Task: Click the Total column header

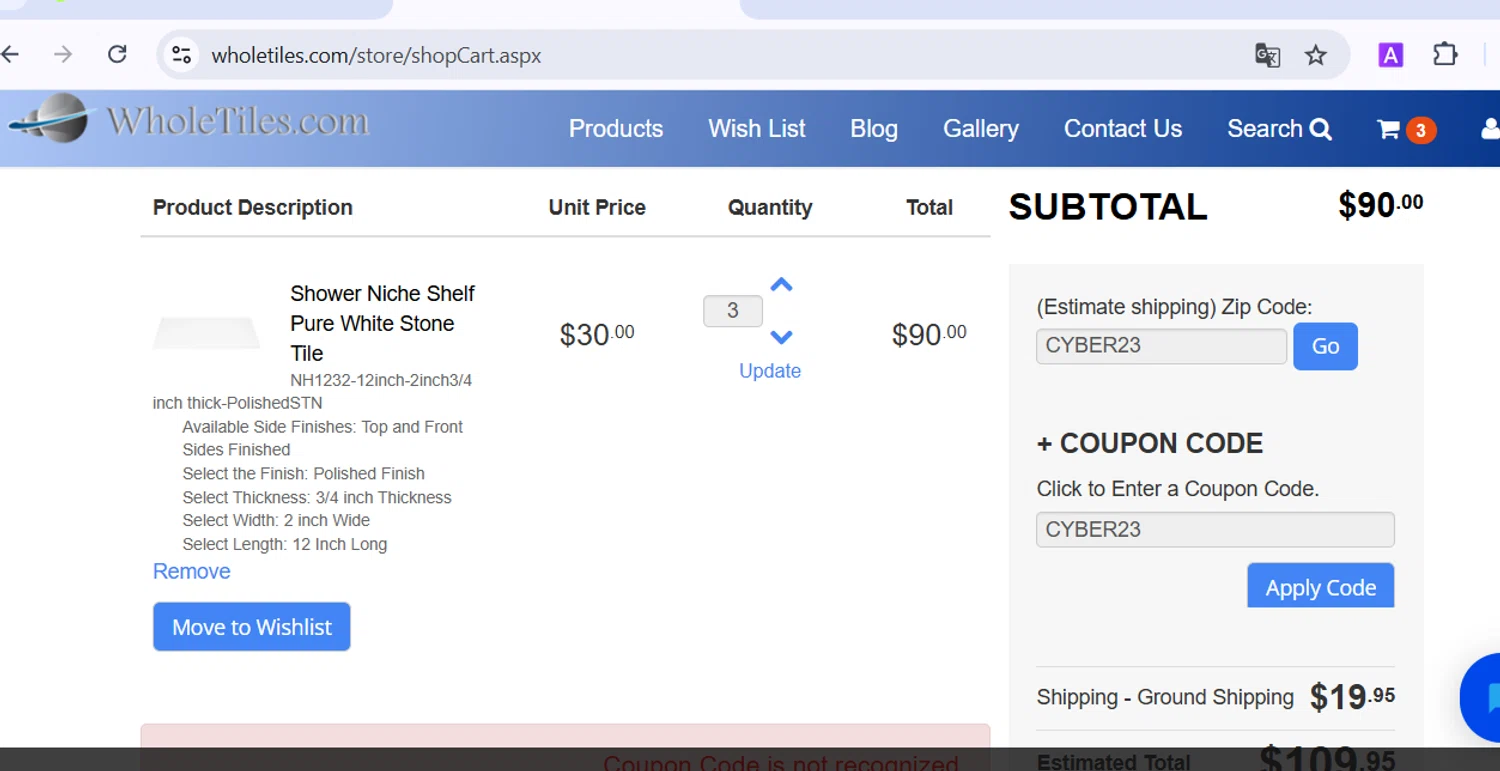Action: tap(929, 208)
